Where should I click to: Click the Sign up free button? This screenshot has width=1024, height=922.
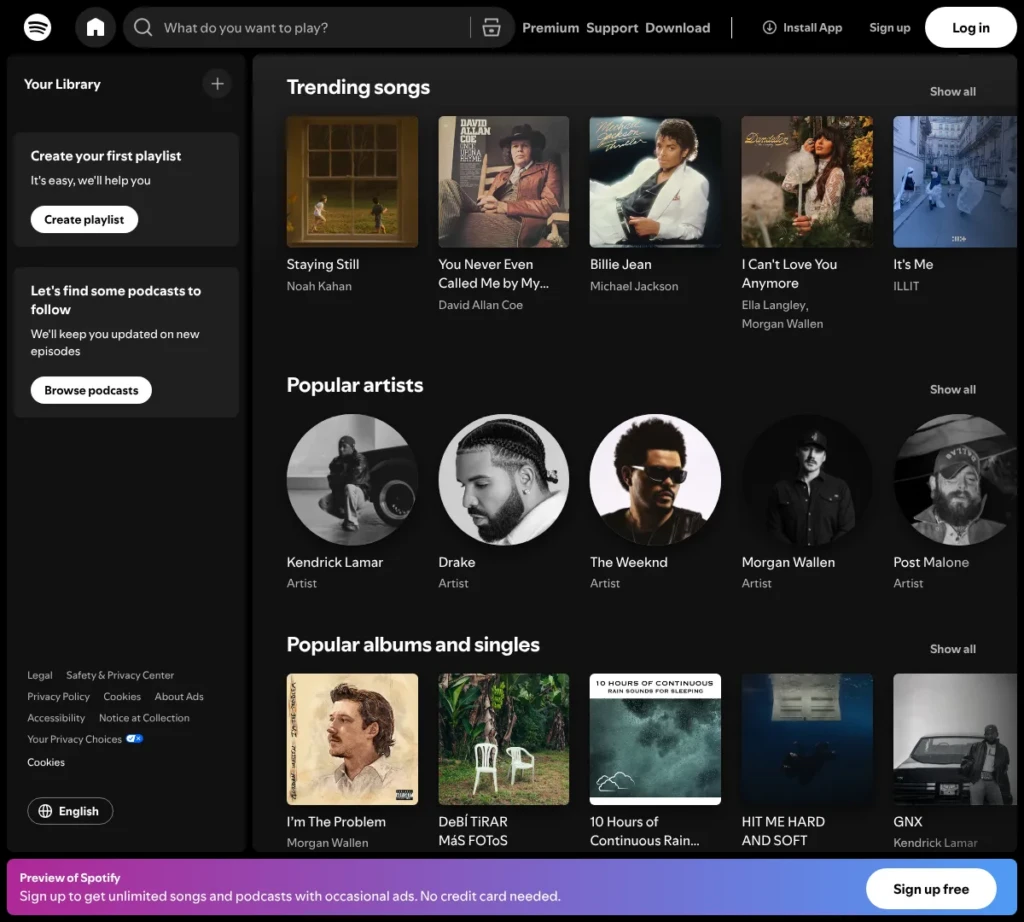coord(931,889)
